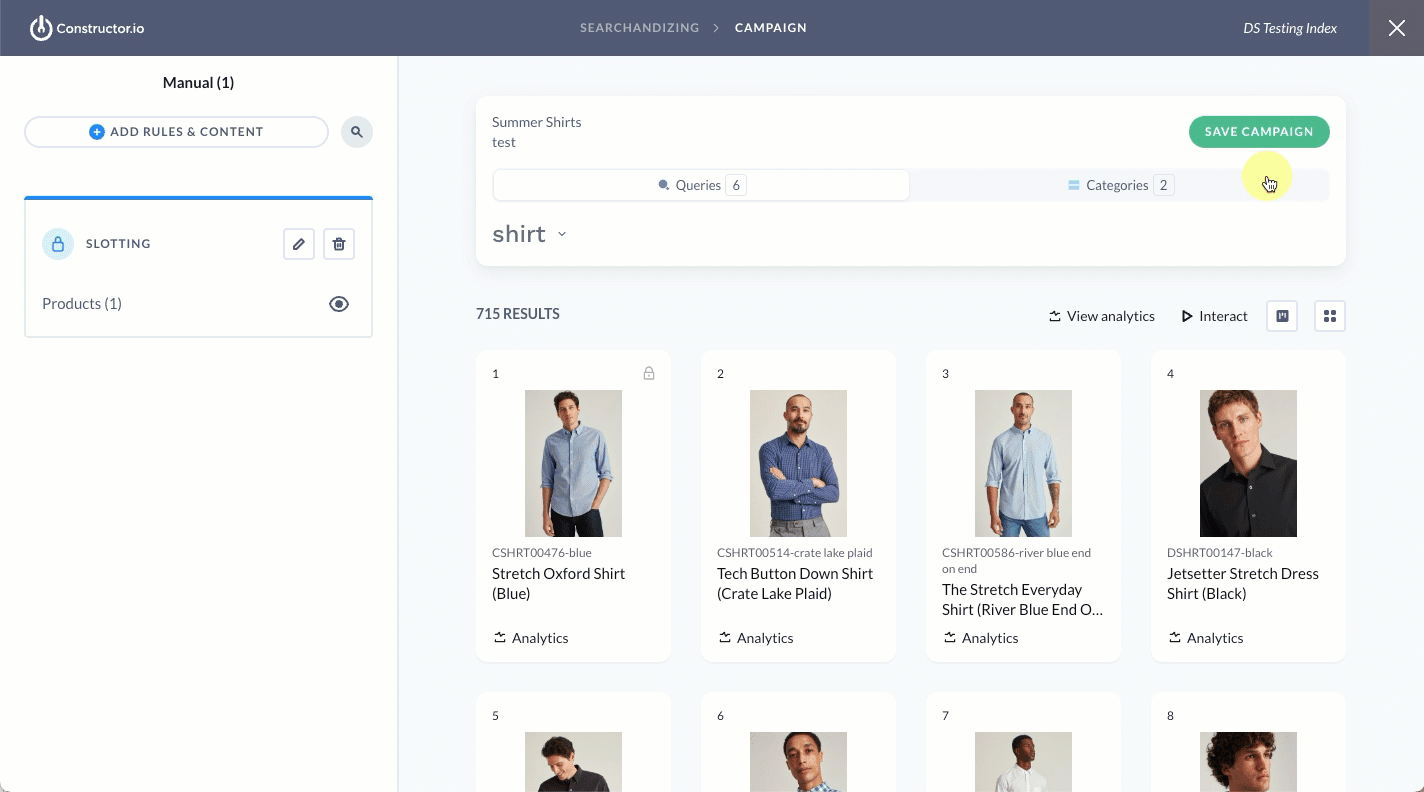Click the Products (1) label

click(82, 304)
